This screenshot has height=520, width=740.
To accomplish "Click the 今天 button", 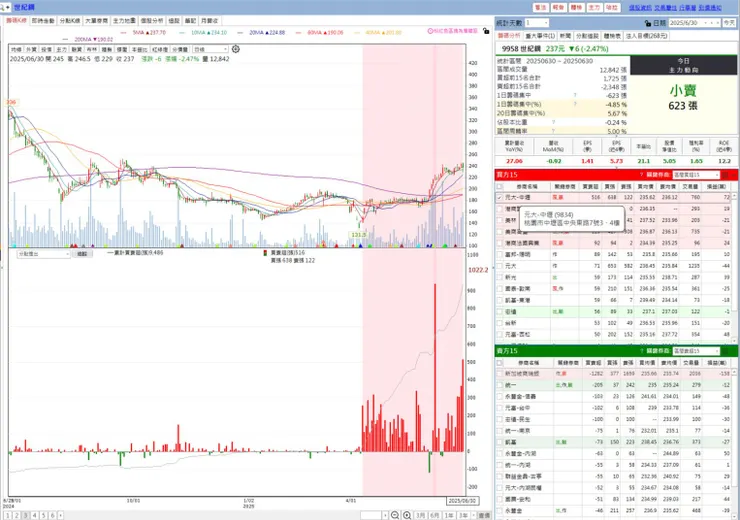I will point(730,23).
